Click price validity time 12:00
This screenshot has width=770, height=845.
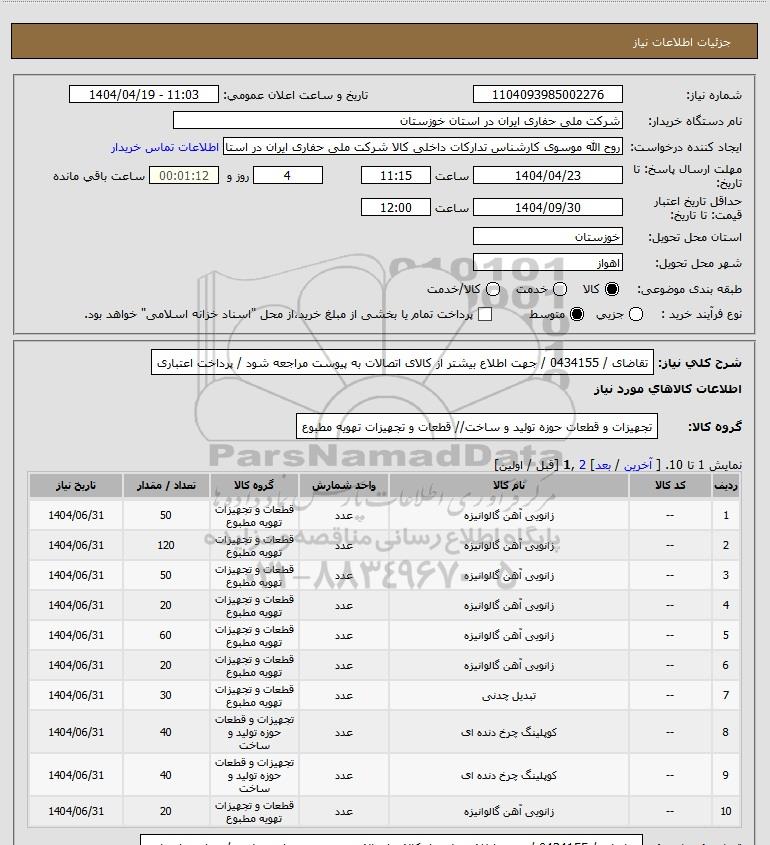coord(396,207)
